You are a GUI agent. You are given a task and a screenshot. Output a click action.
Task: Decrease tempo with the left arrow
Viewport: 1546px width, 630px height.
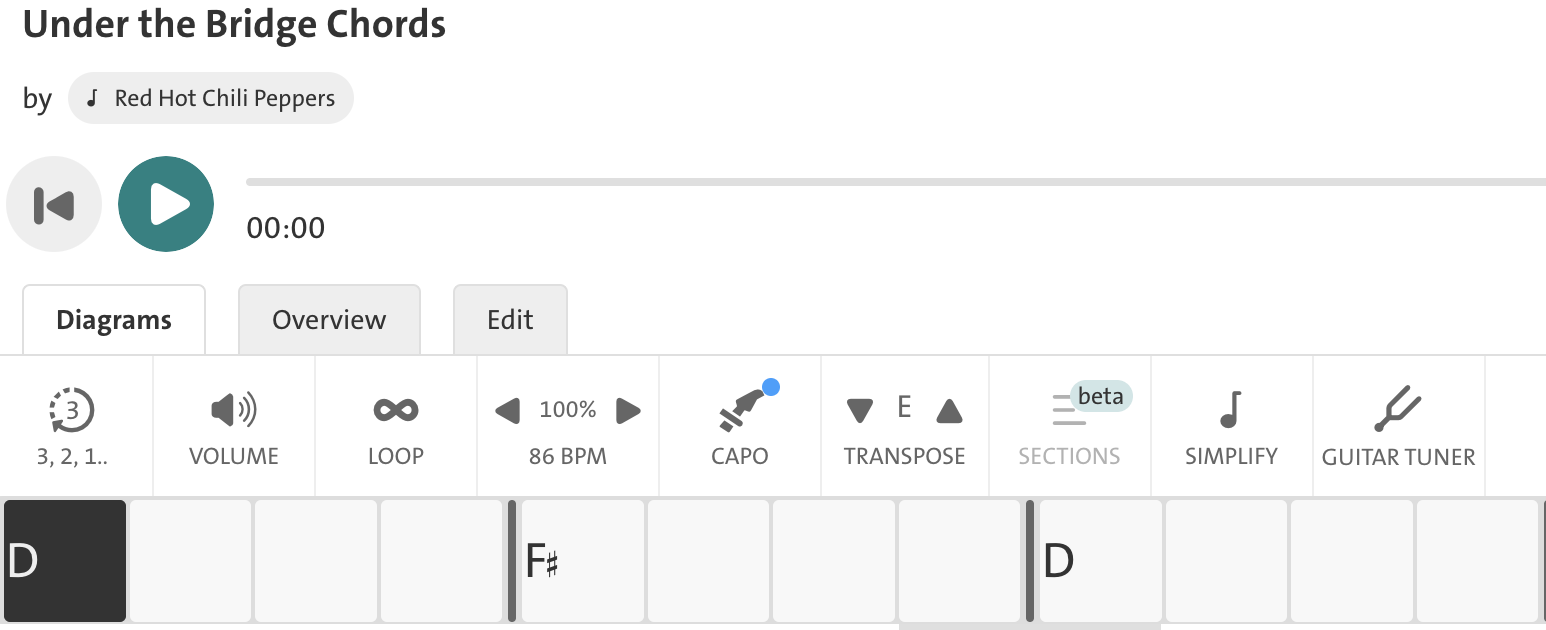[508, 410]
